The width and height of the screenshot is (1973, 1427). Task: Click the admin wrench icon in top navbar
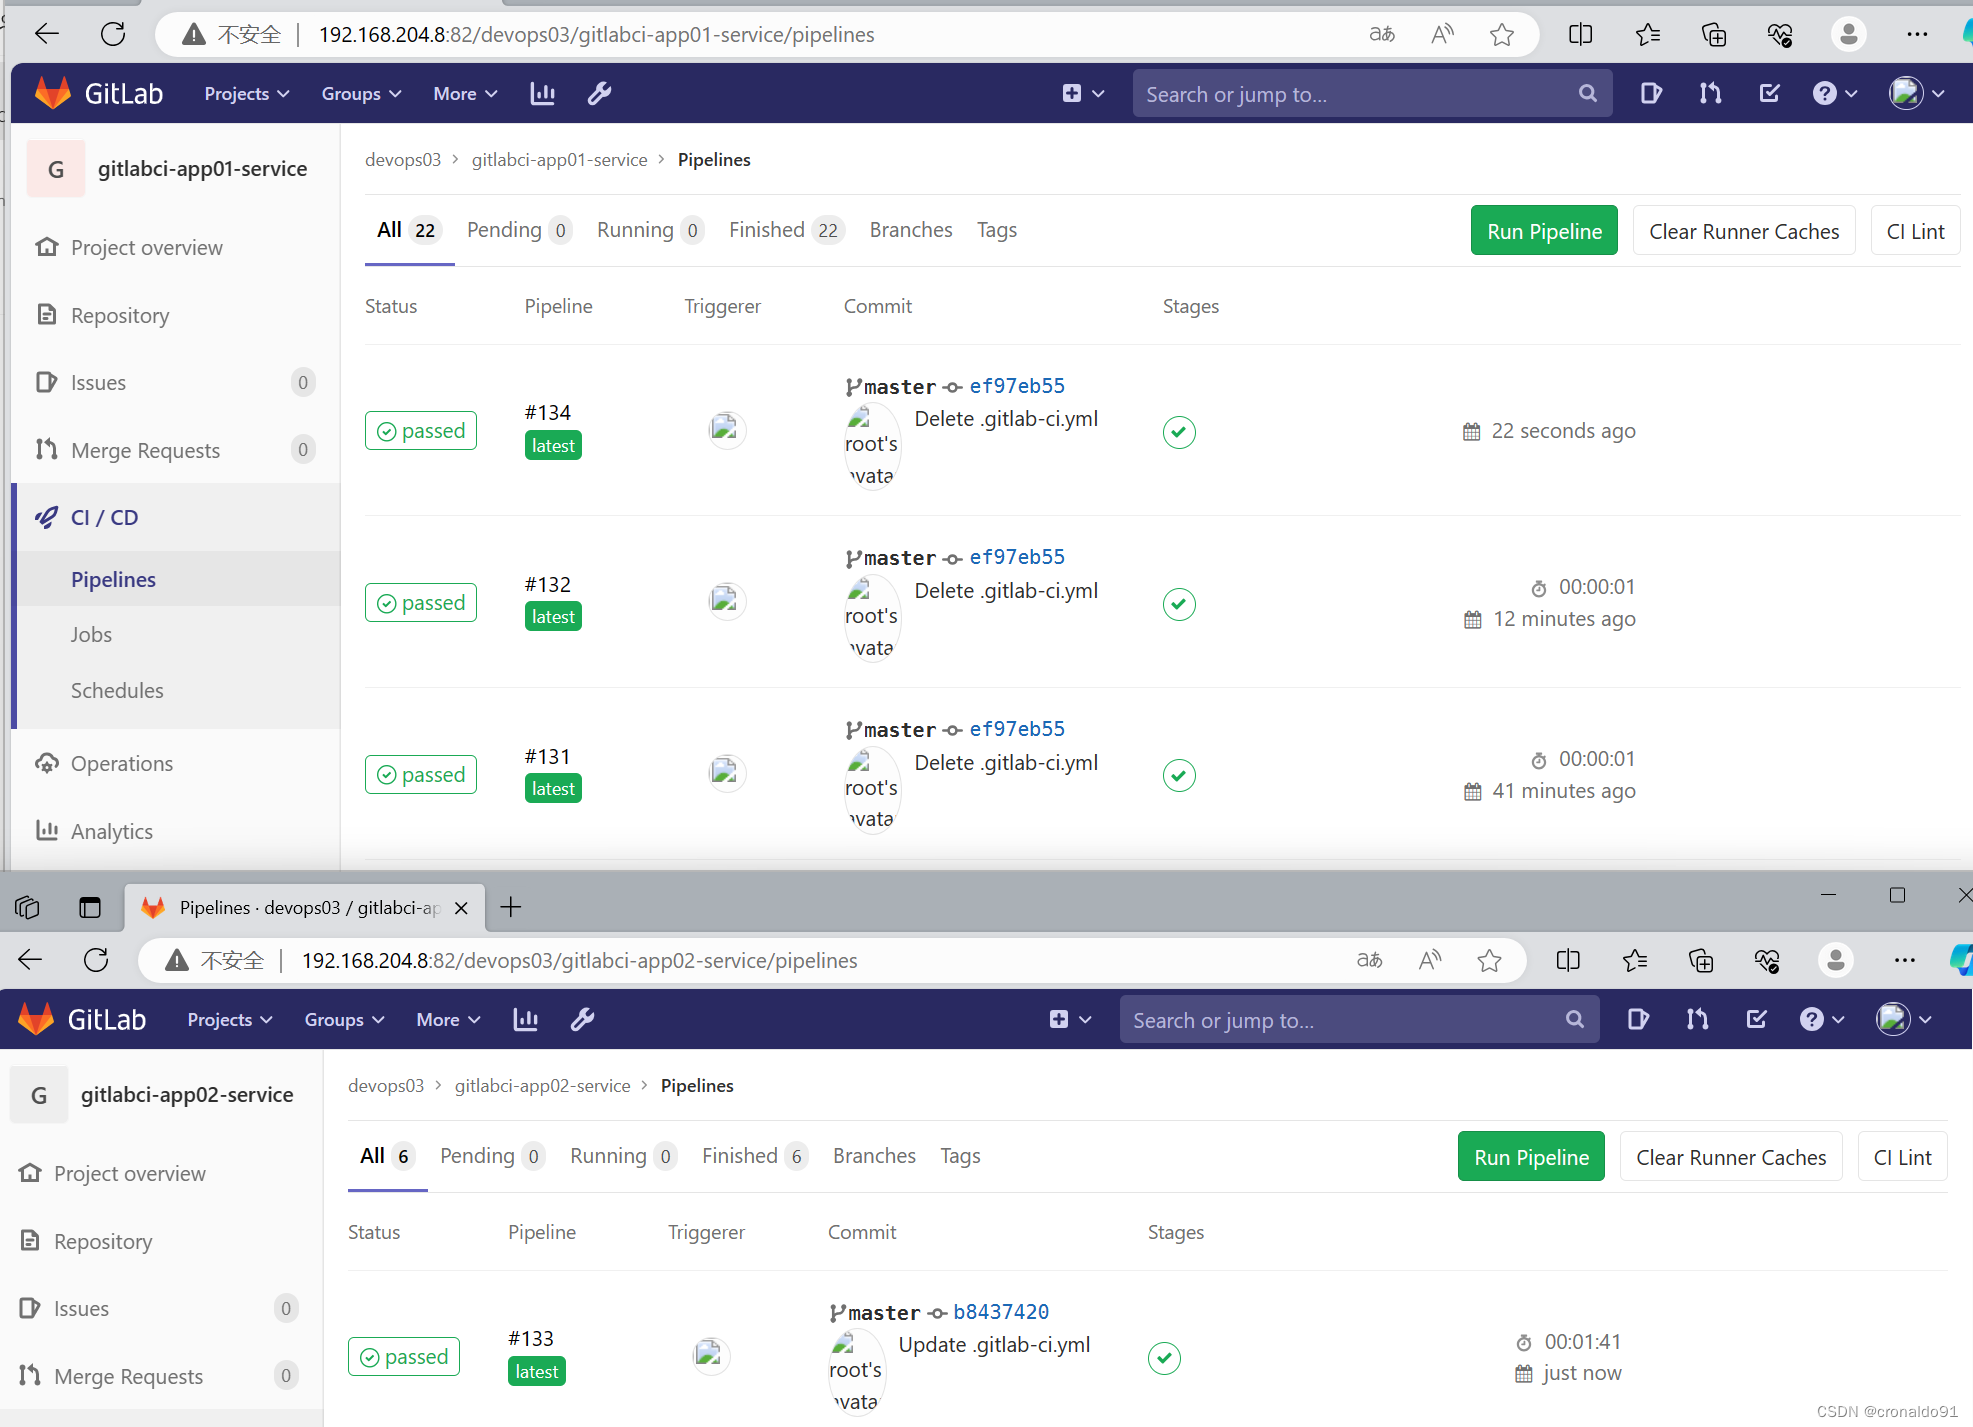599,94
